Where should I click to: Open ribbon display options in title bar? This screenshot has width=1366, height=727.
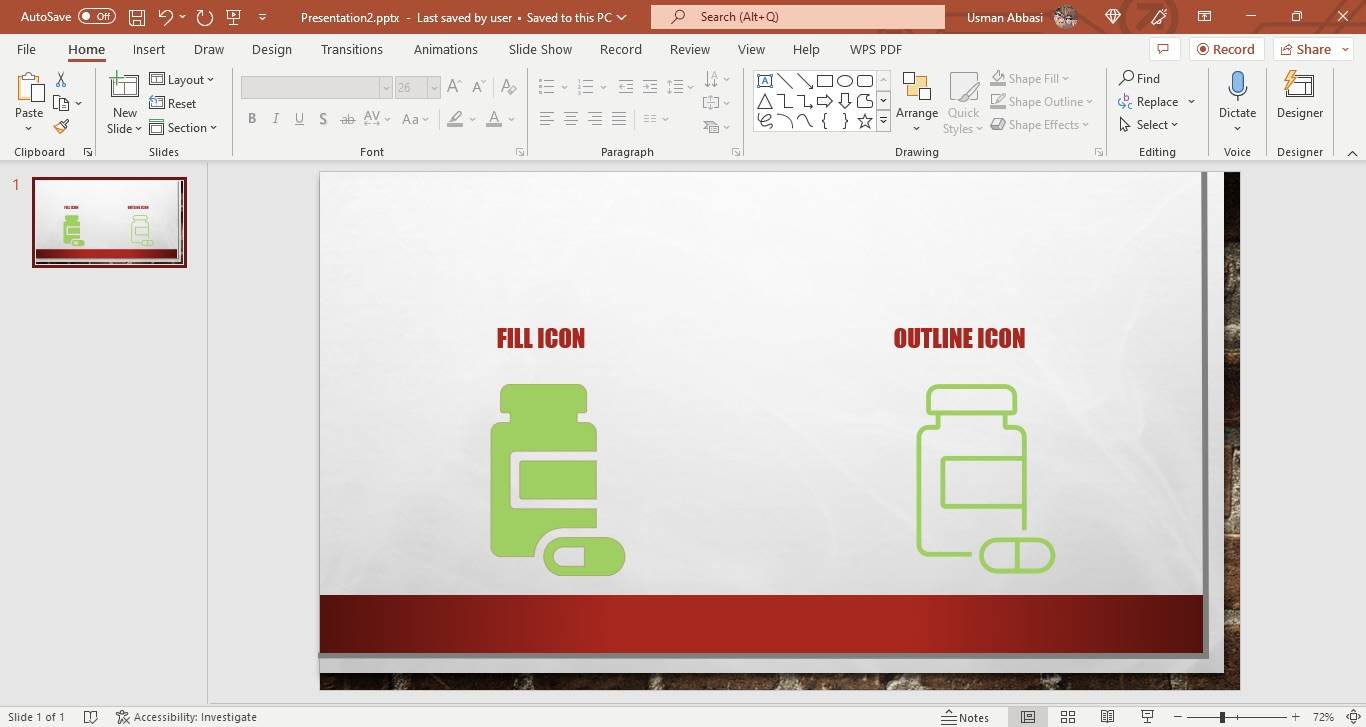click(x=1205, y=17)
